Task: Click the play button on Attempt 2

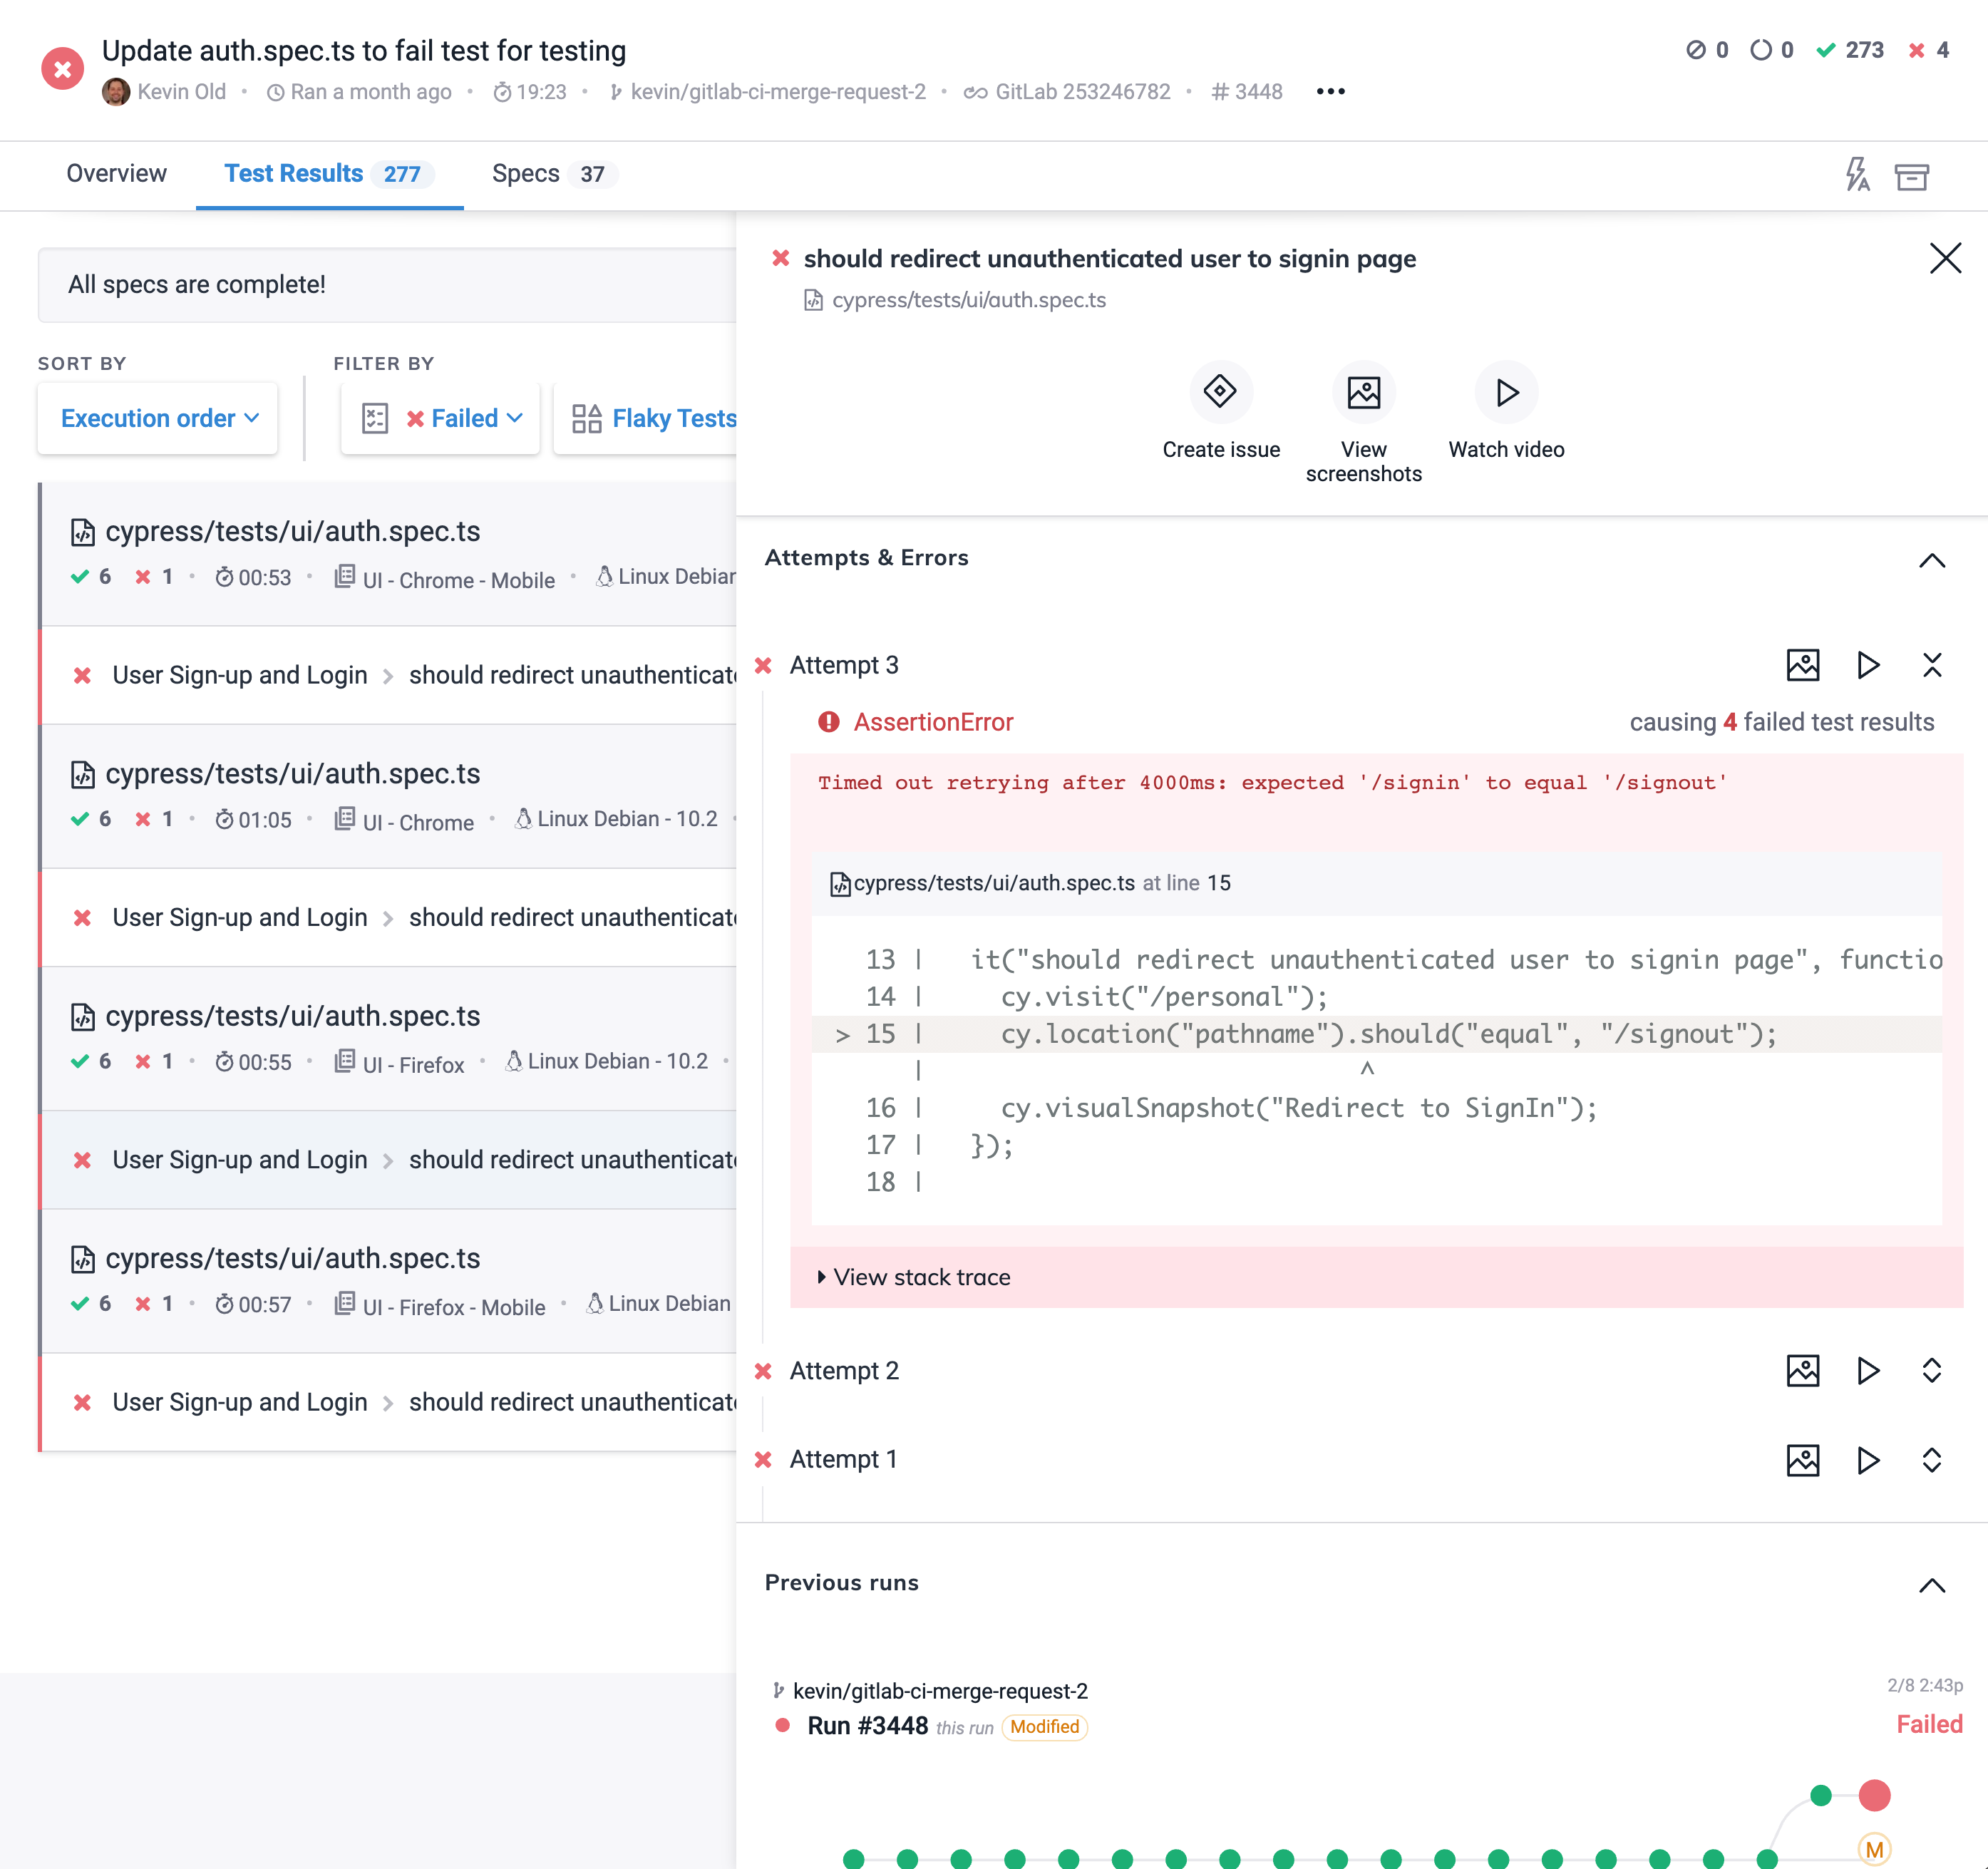Action: [x=1867, y=1370]
